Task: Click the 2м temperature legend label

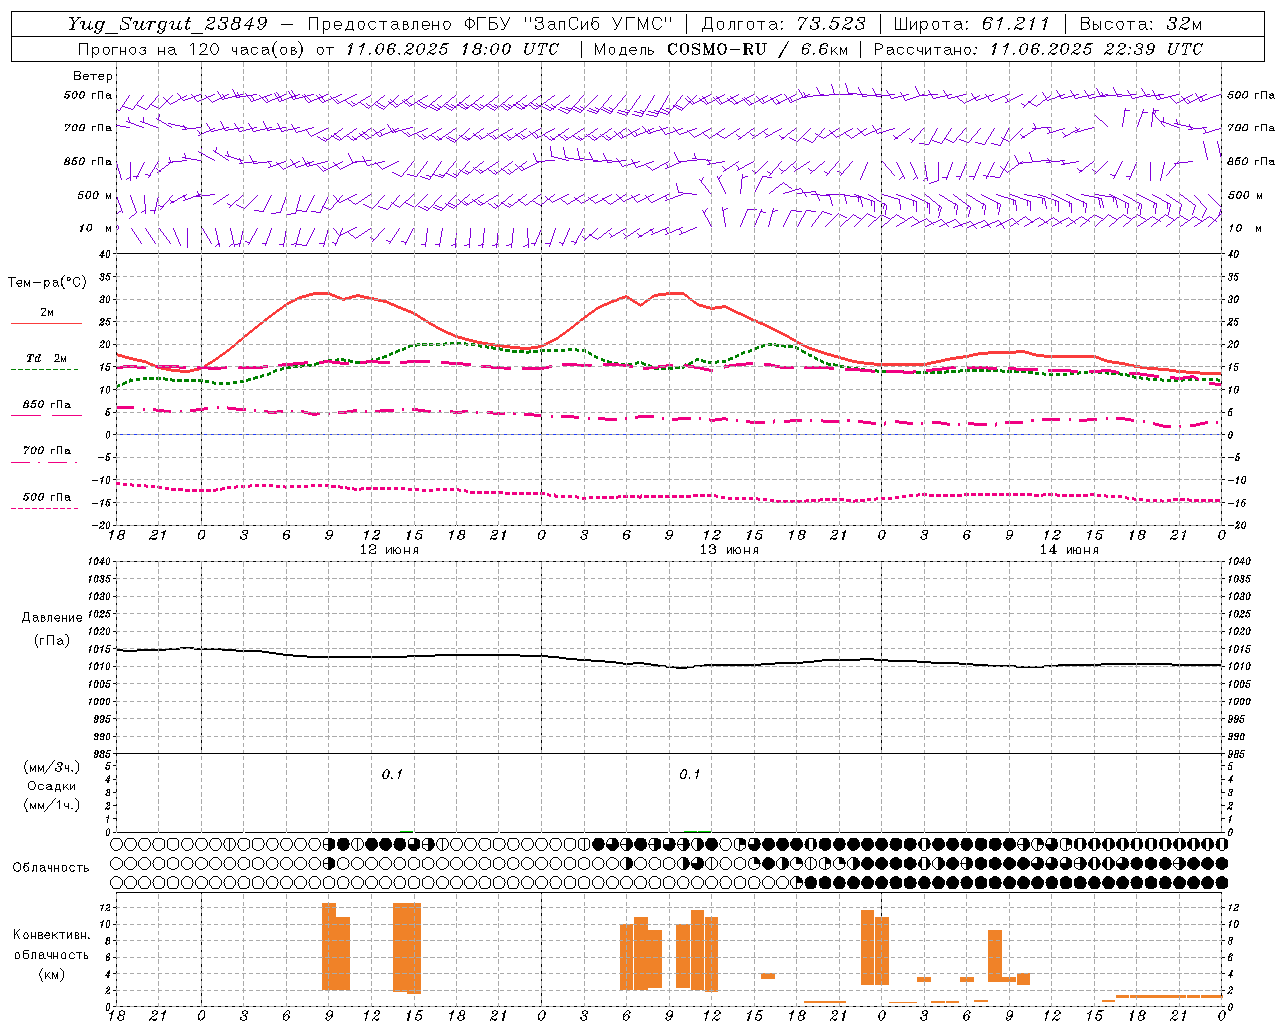Action: click(47, 312)
